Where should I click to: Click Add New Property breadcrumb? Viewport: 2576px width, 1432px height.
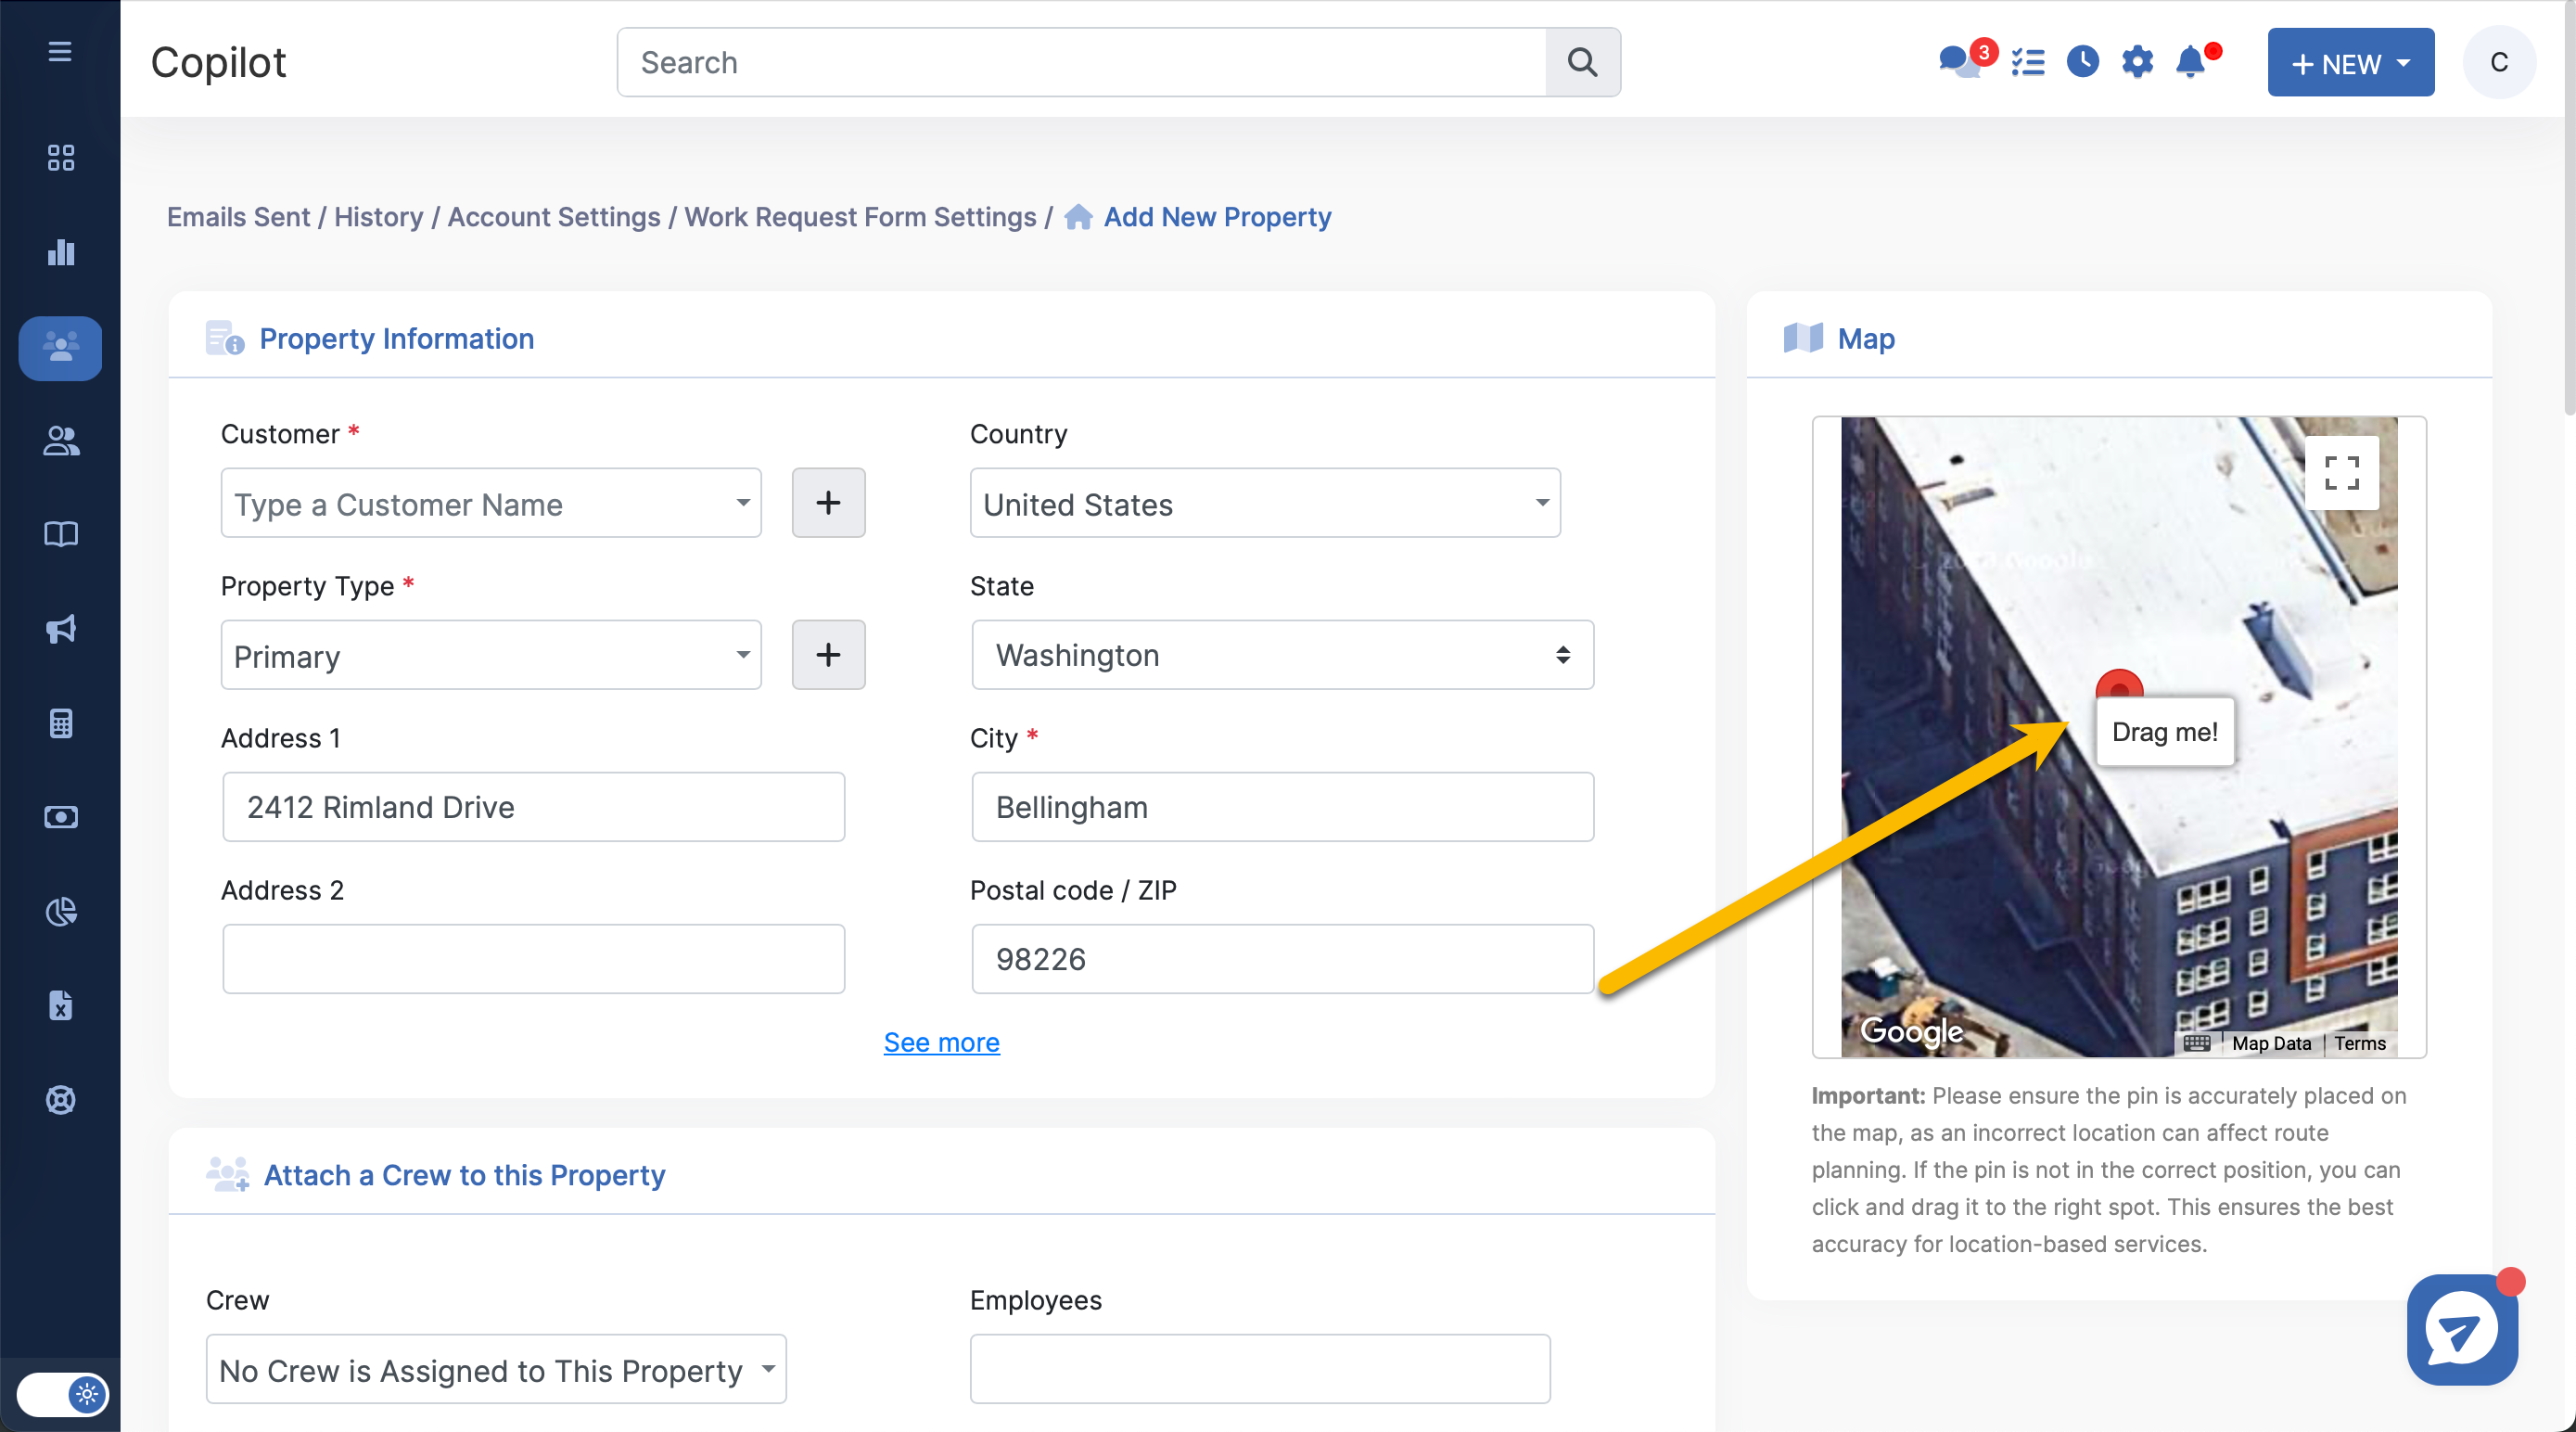tap(1217, 217)
